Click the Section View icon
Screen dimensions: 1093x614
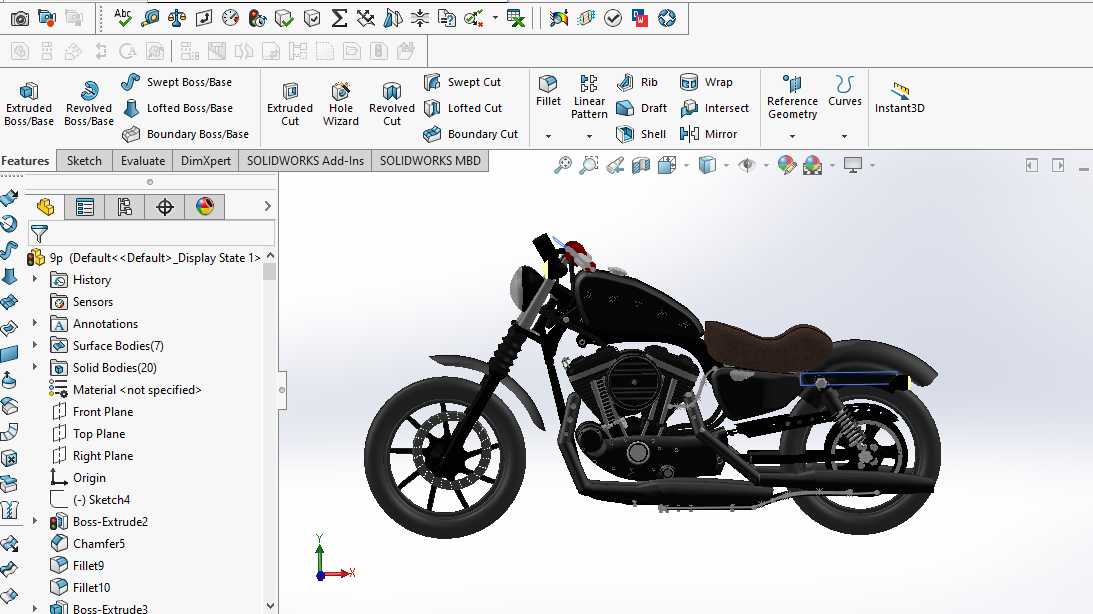[641, 165]
